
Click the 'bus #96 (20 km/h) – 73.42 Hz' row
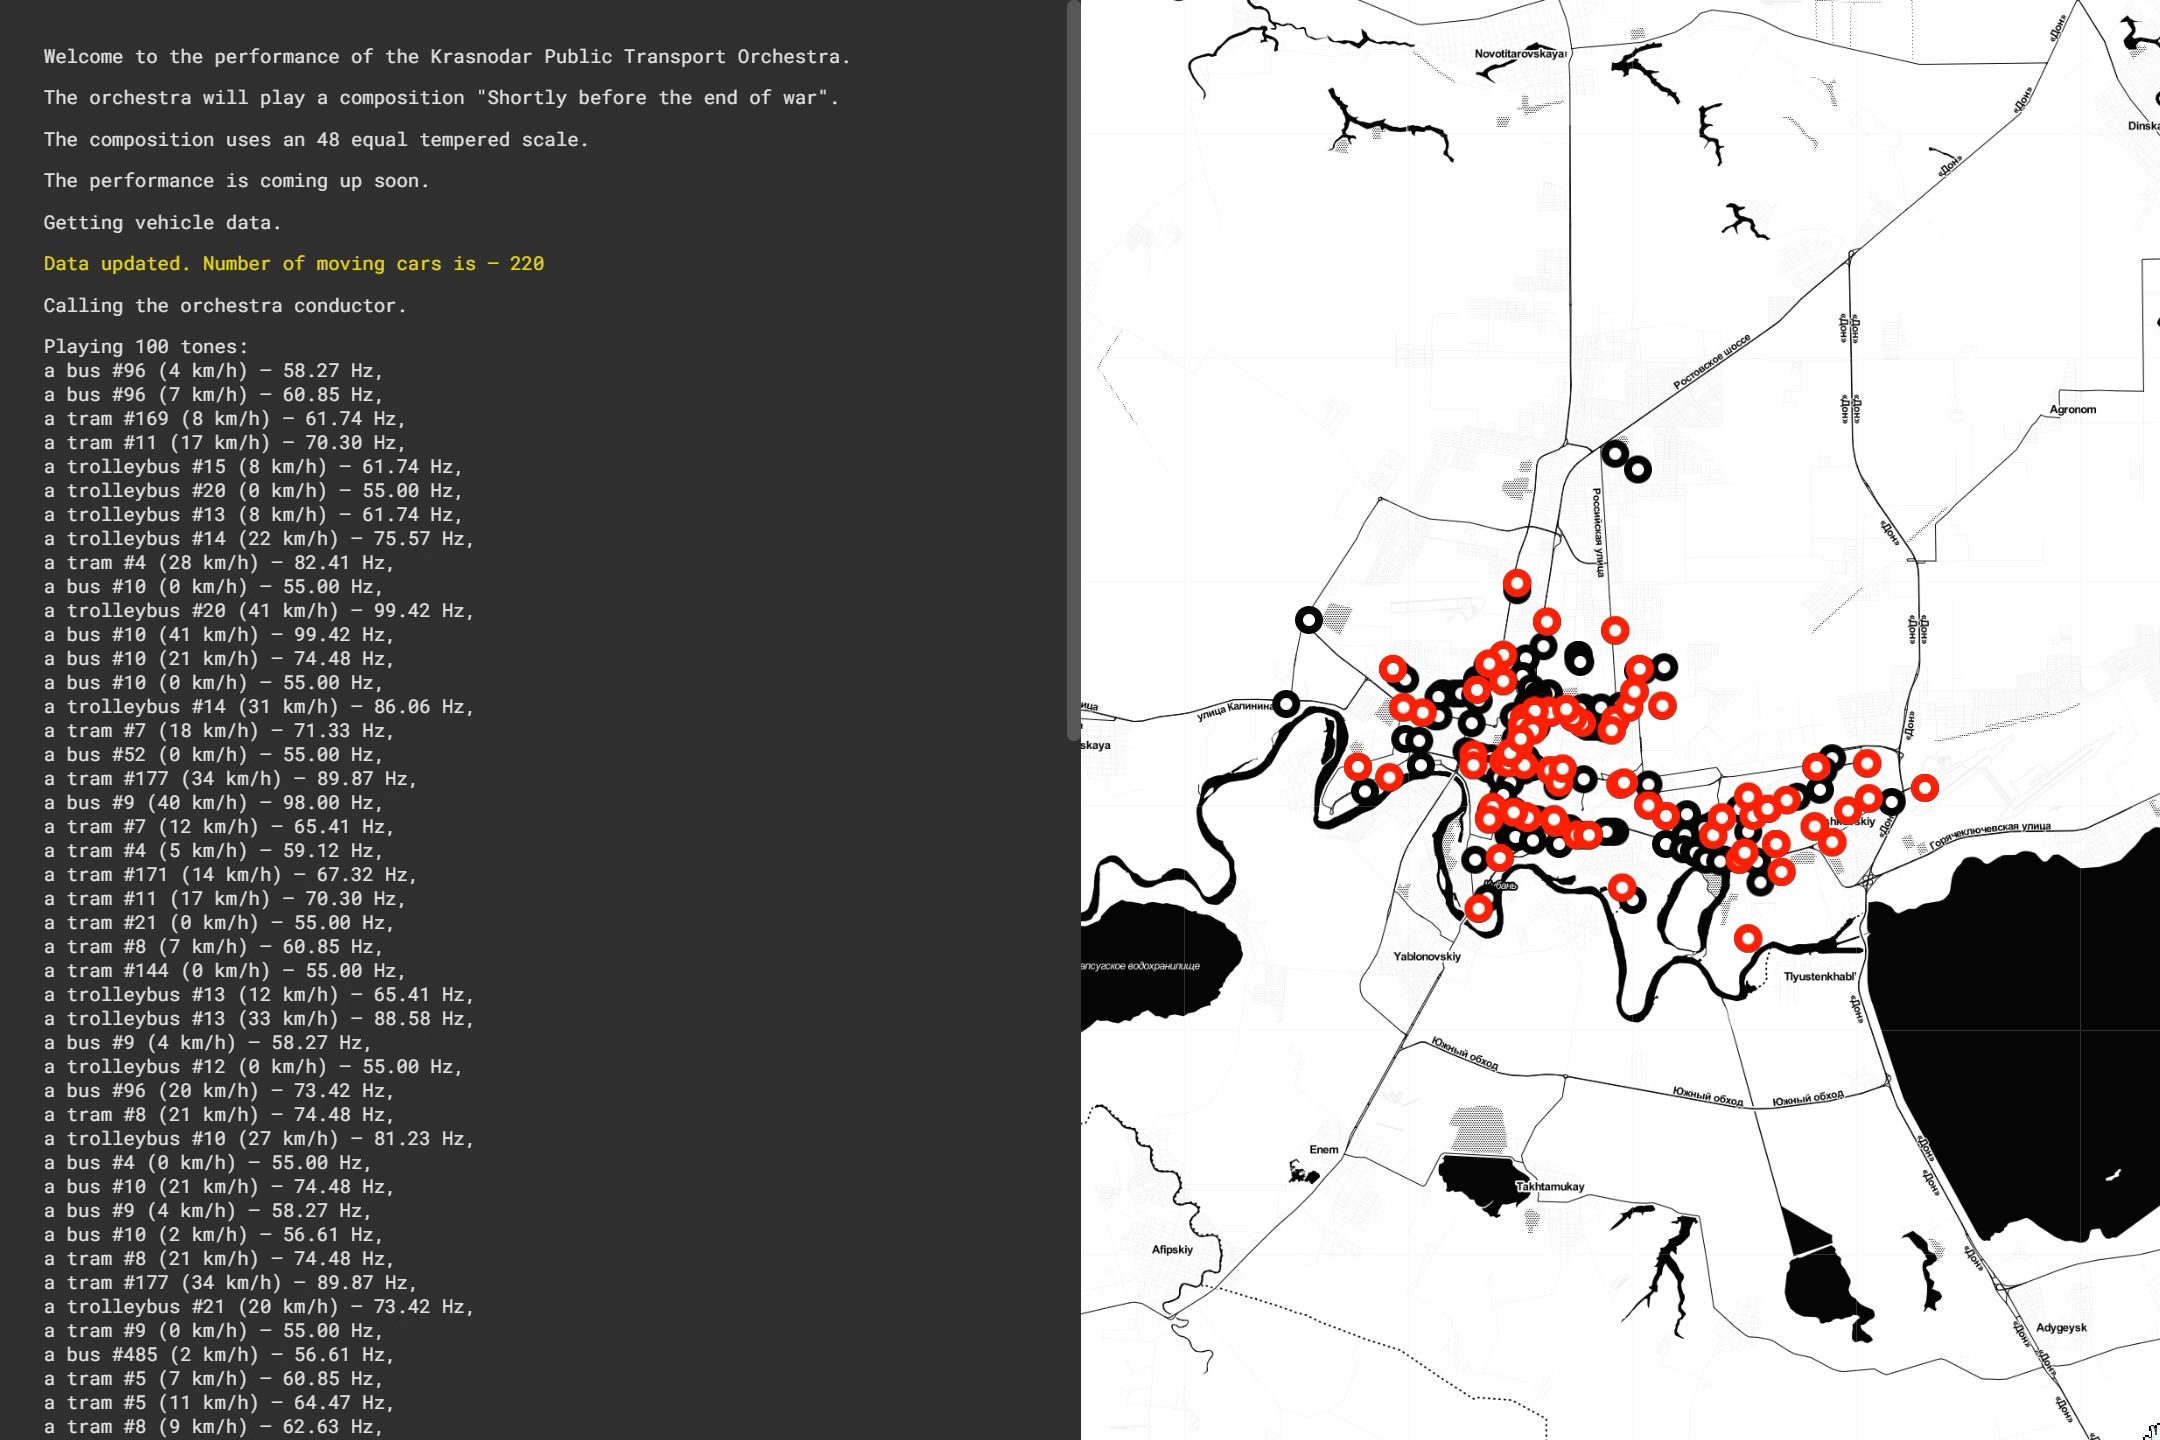click(x=219, y=1091)
